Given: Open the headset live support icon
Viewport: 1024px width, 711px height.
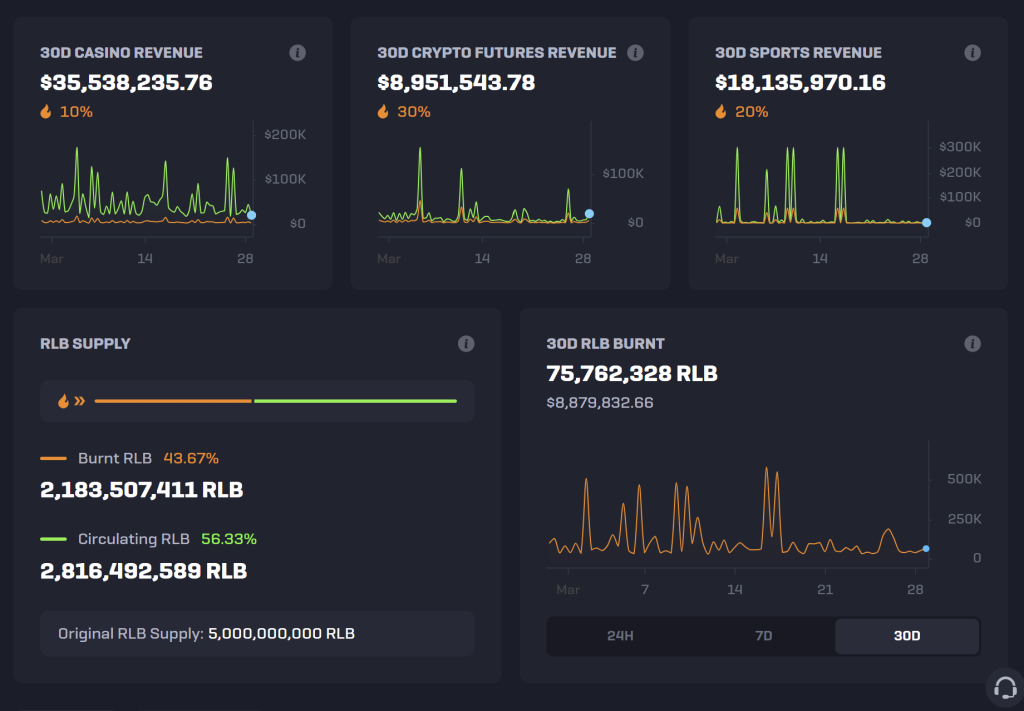Looking at the screenshot, I should [1005, 688].
